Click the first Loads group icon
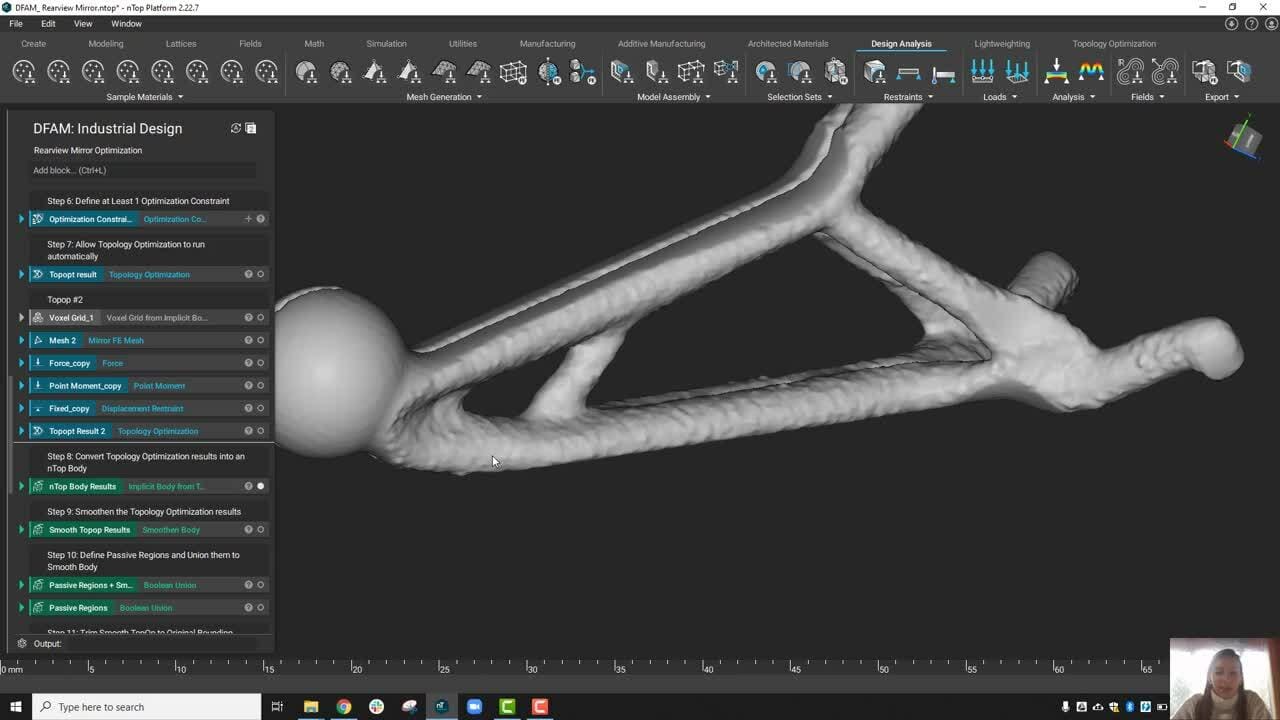1280x720 pixels. coord(982,72)
